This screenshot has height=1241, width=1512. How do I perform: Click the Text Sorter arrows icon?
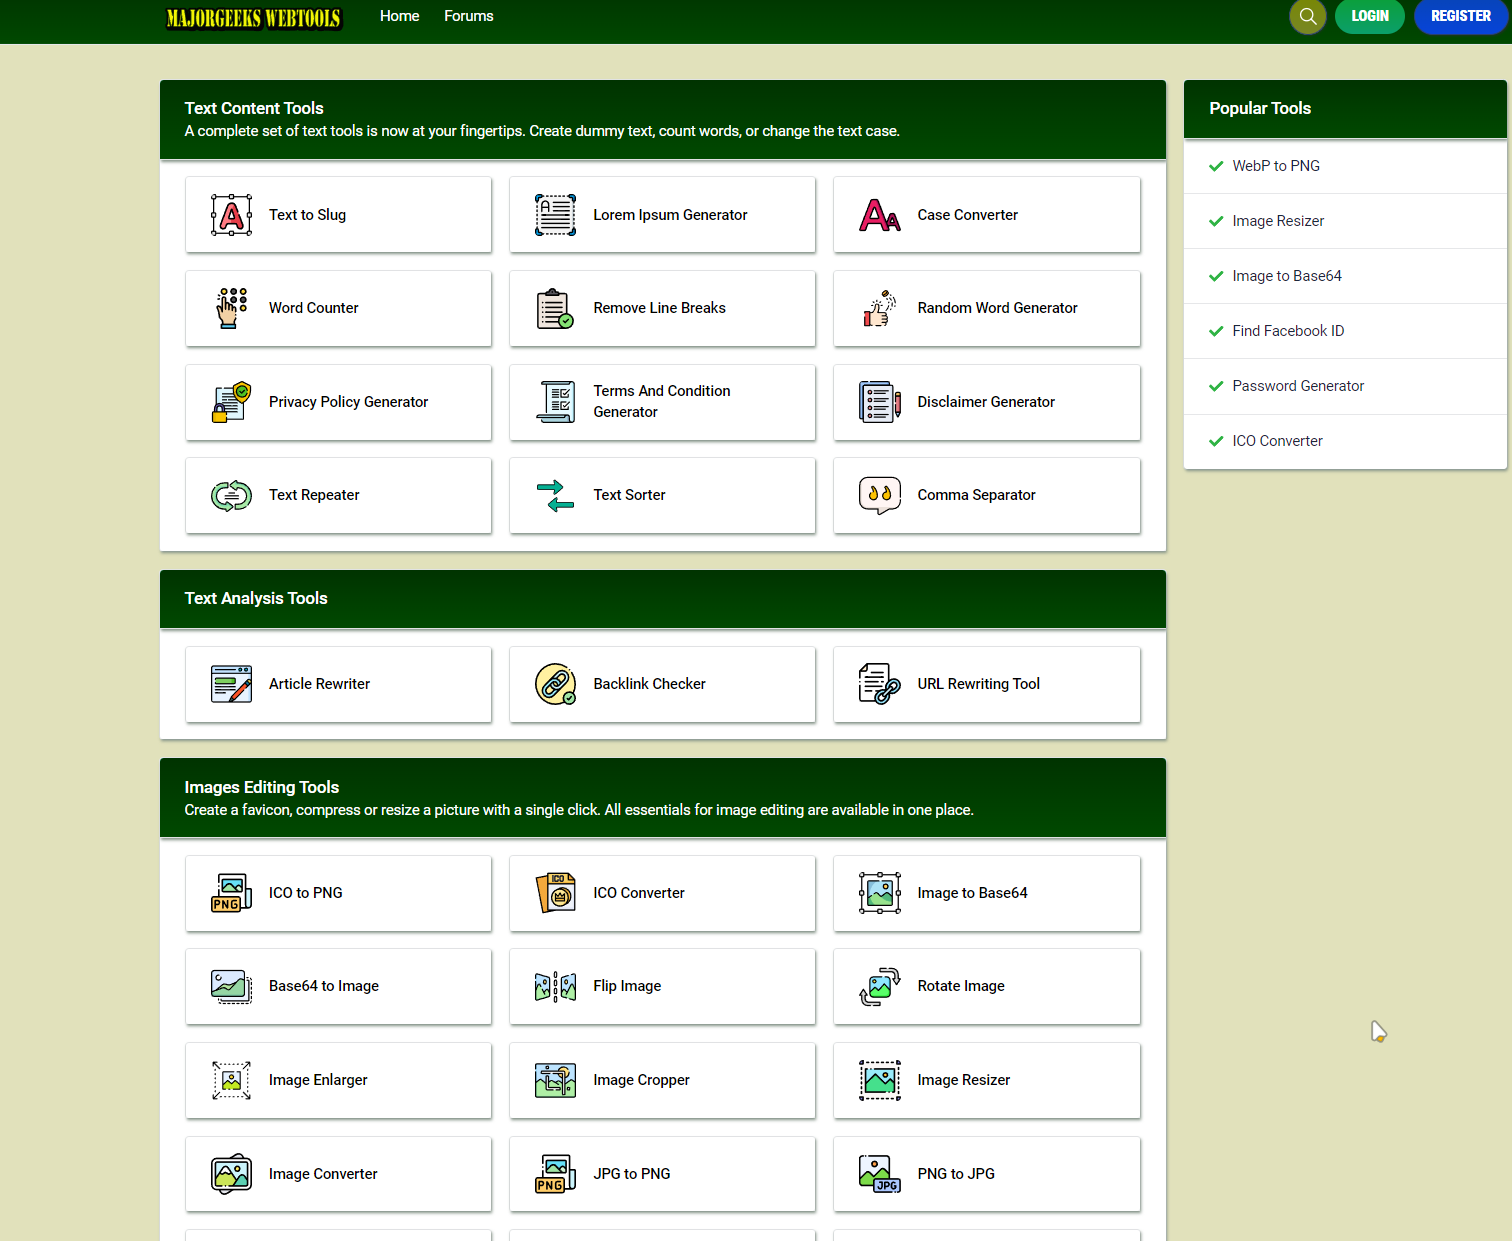click(x=555, y=495)
